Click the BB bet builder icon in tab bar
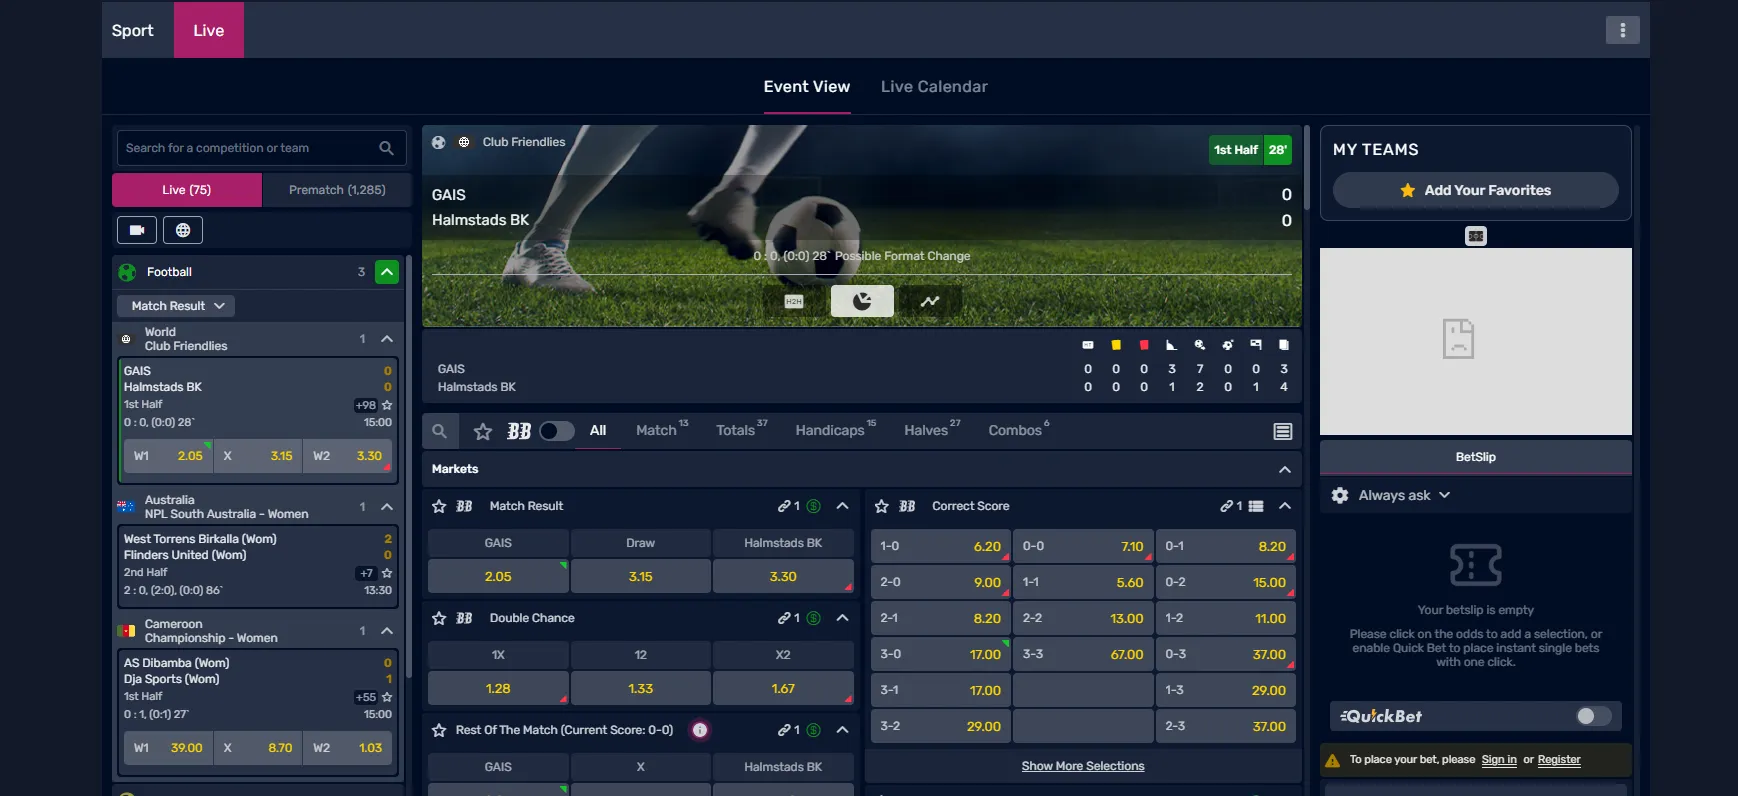Viewport: 1738px width, 796px height. [519, 431]
